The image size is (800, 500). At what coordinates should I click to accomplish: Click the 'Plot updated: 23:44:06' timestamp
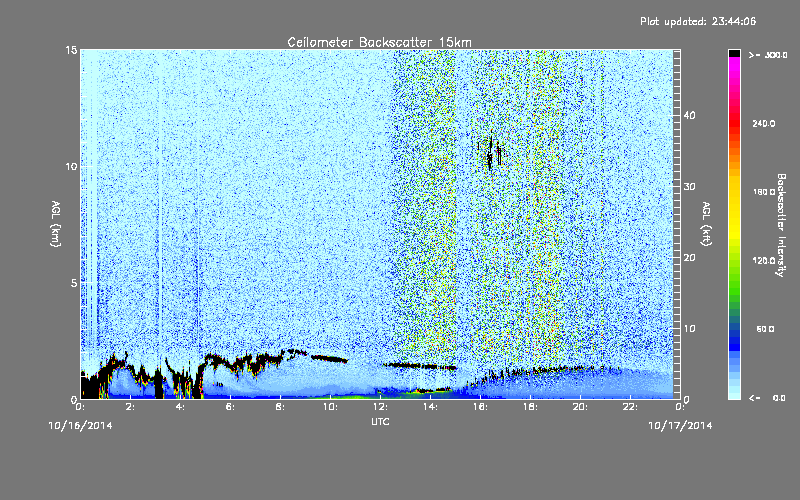698,21
